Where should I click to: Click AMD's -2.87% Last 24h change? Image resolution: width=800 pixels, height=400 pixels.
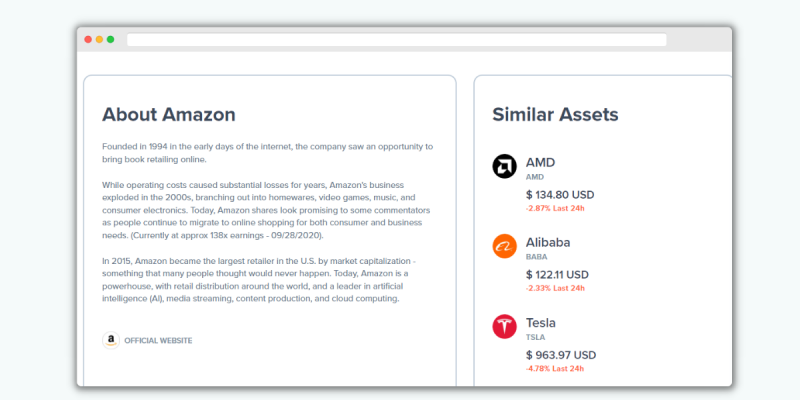[555, 208]
